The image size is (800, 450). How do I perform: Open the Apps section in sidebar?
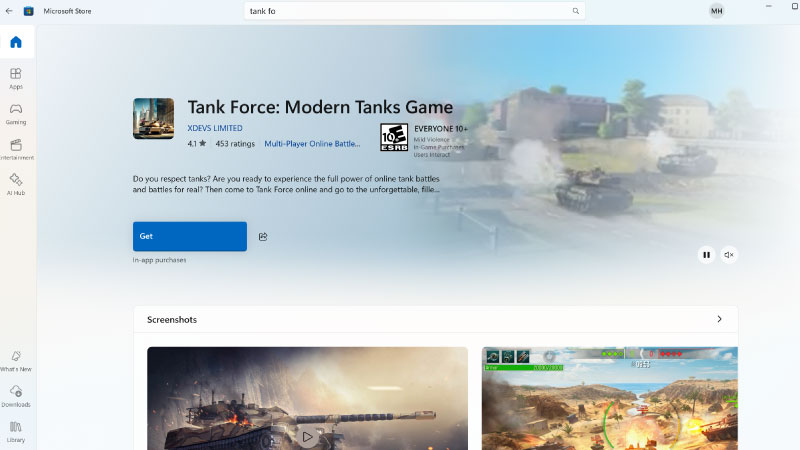pyautogui.click(x=16, y=79)
